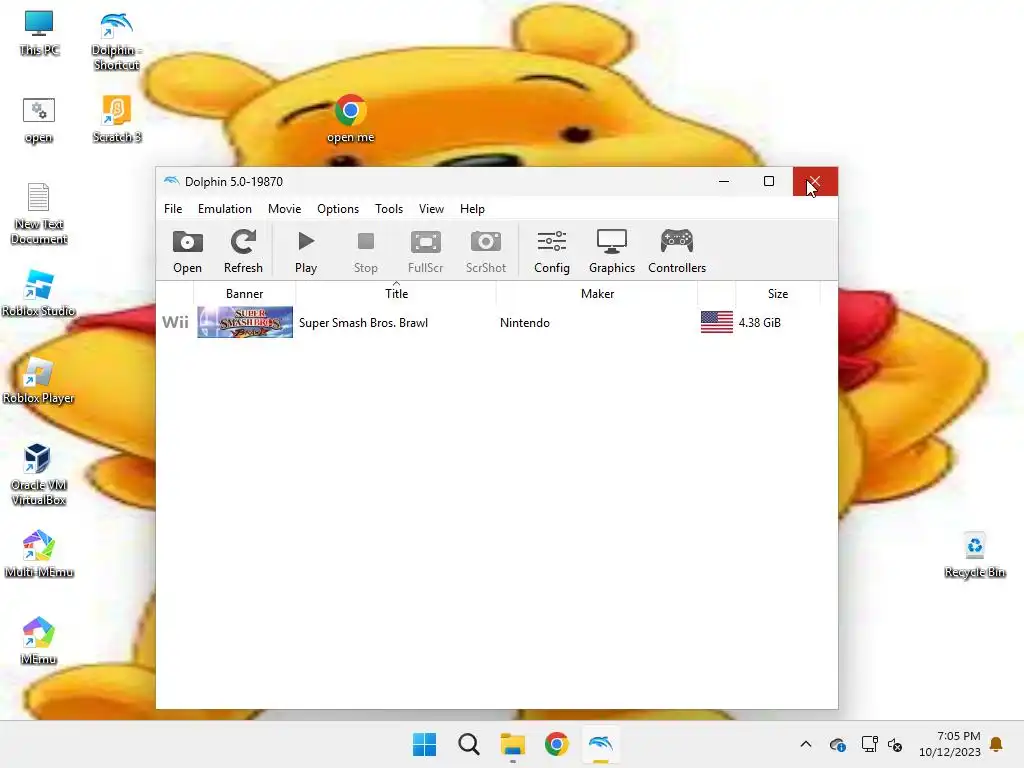Click the network display tray icon
The width and height of the screenshot is (1024, 768).
click(x=869, y=744)
